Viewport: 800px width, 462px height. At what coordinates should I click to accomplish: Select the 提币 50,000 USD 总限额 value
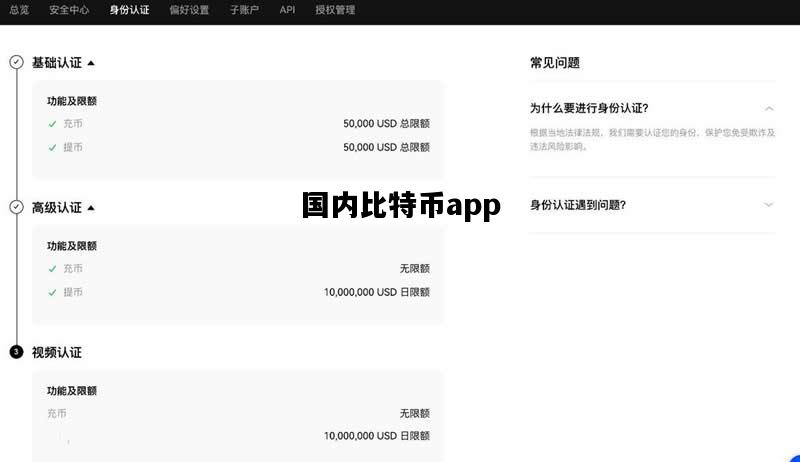[x=386, y=147]
